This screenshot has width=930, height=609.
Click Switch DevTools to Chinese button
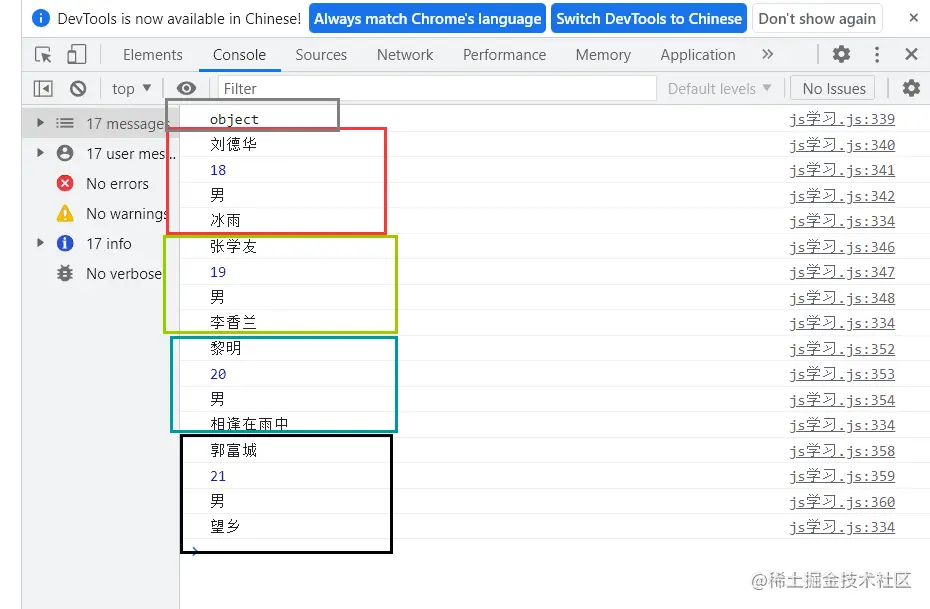click(649, 18)
